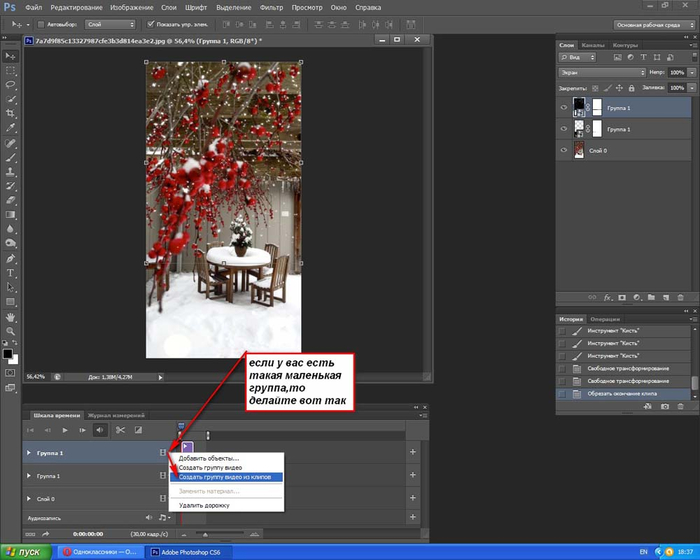
Task: Open the Слой auto-select dropdown
Action: click(x=110, y=25)
